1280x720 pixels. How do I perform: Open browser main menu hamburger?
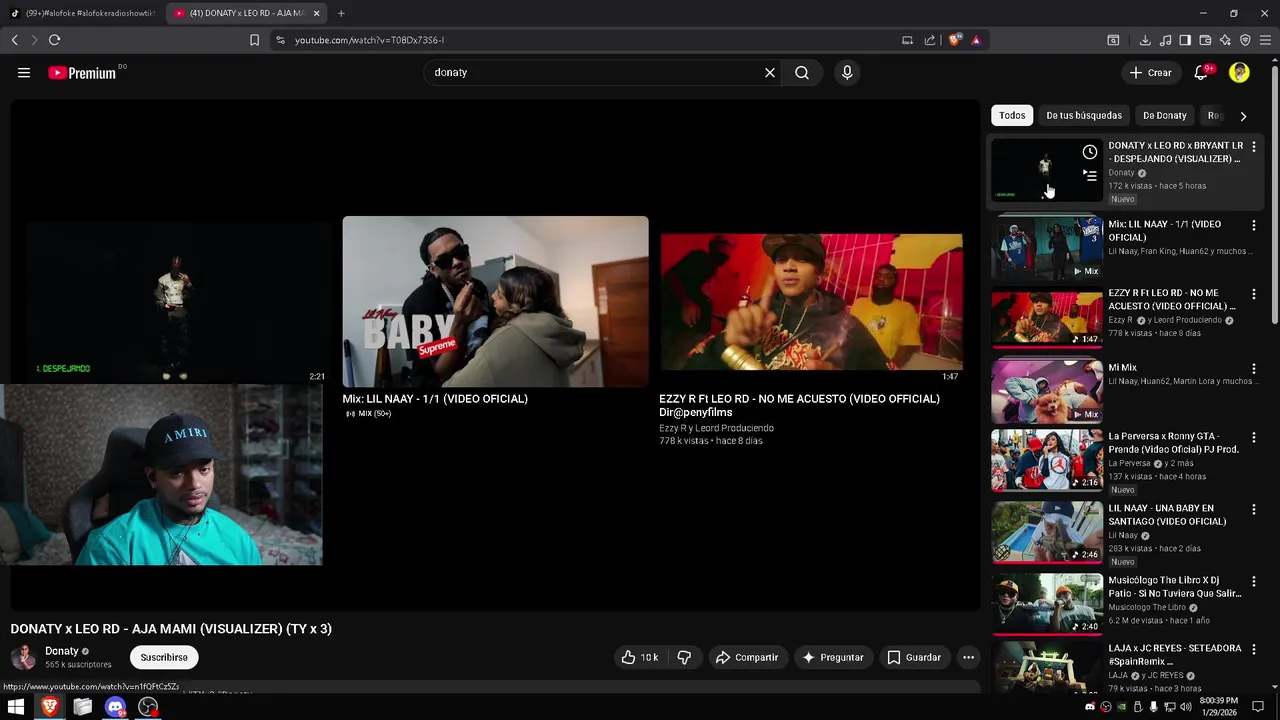click(x=1266, y=40)
